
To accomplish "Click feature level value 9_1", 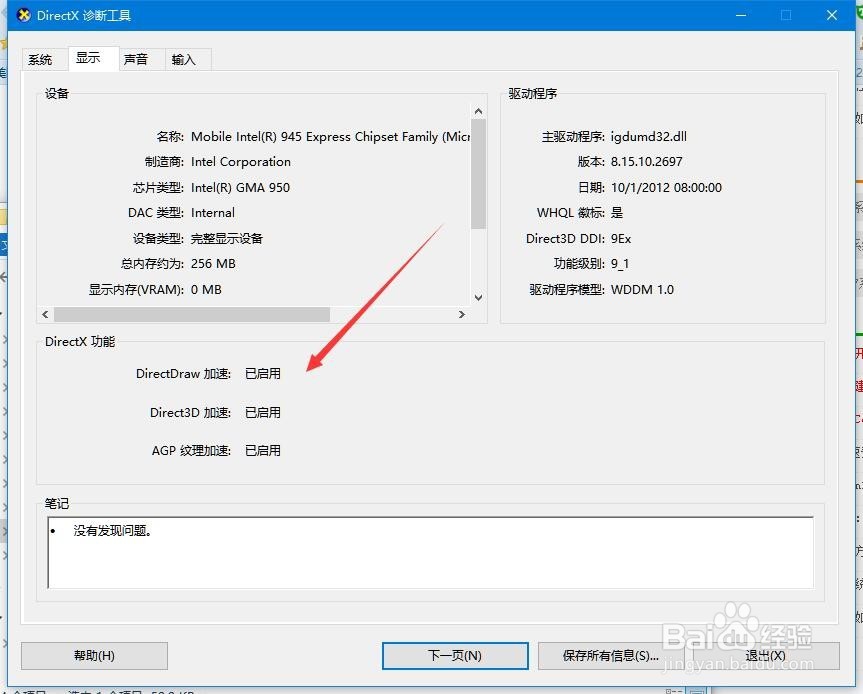I will [620, 264].
